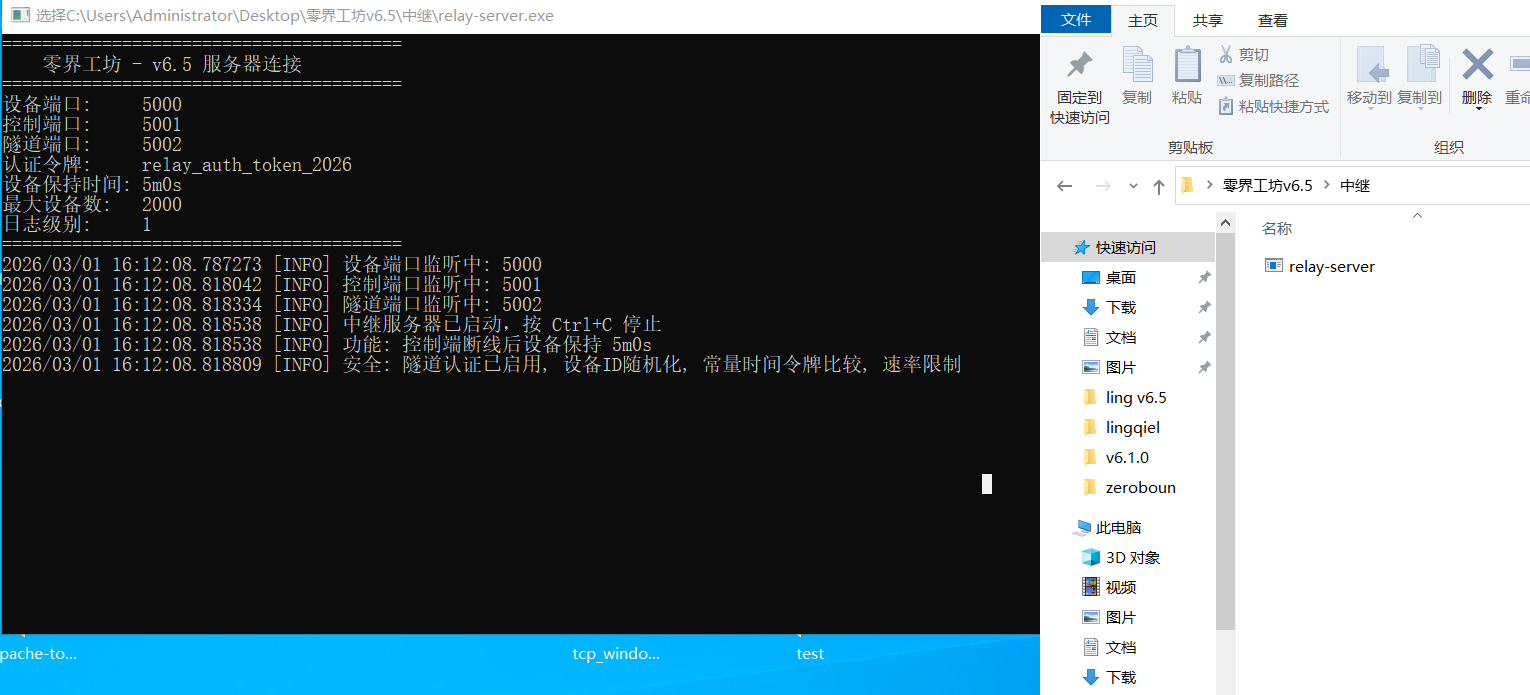Switch to the Share (共享) ribbon tab
Viewport: 1530px width, 695px height.
point(1208,20)
